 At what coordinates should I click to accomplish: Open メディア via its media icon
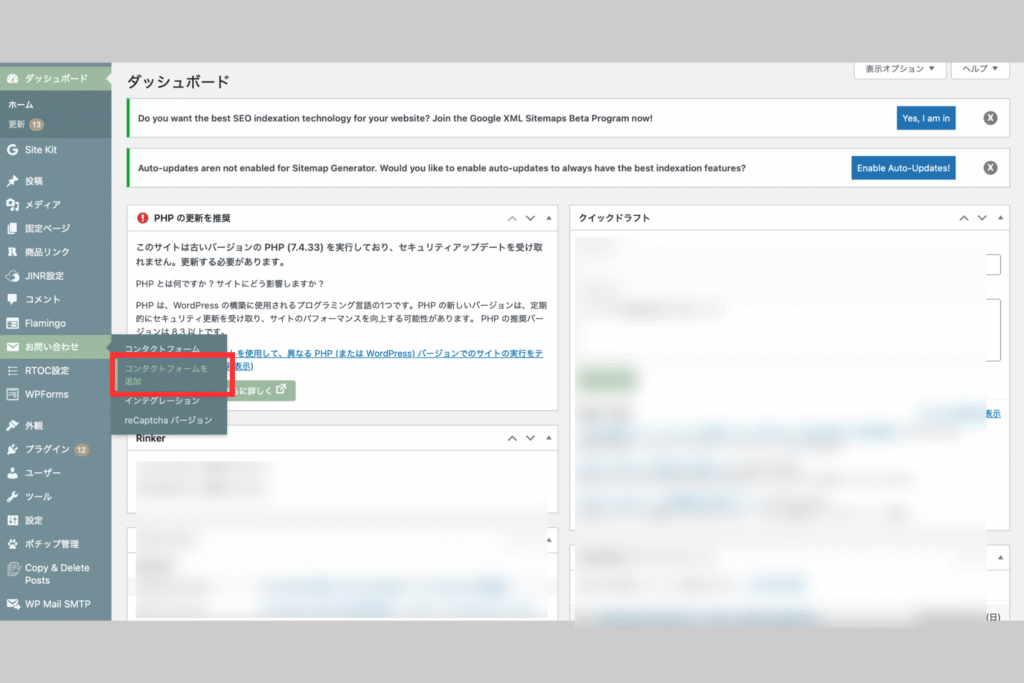click(12, 204)
